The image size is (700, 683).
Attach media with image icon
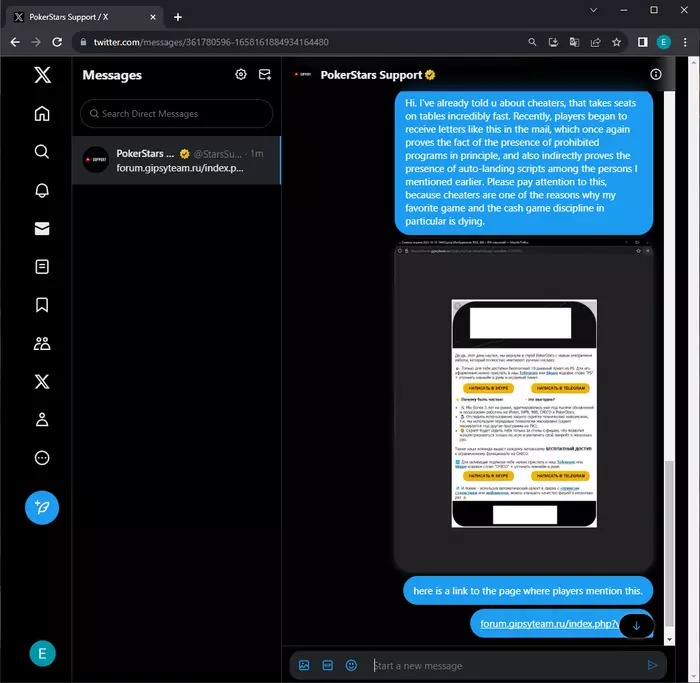click(x=304, y=666)
